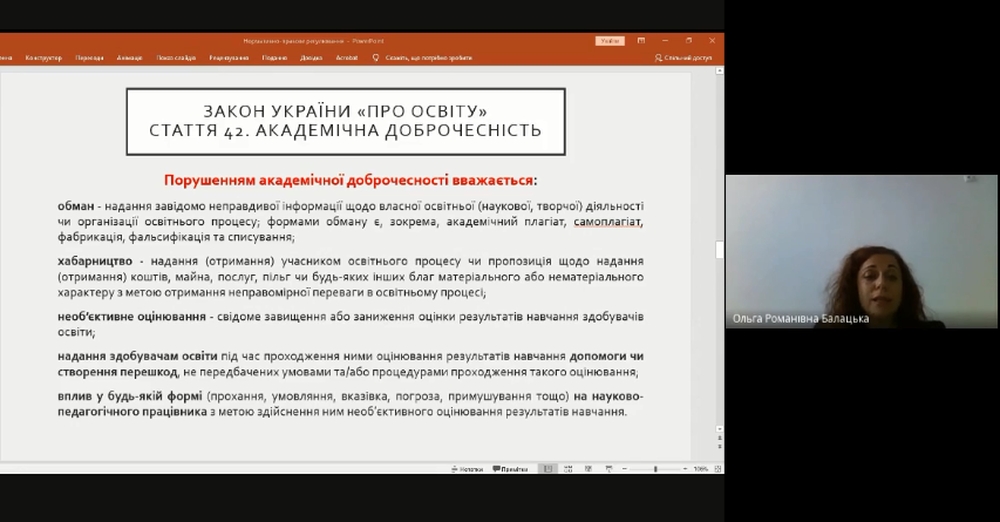The image size is (1000, 522).
Task: Click the vertical scrollbar up arrow
Action: (x=719, y=71)
